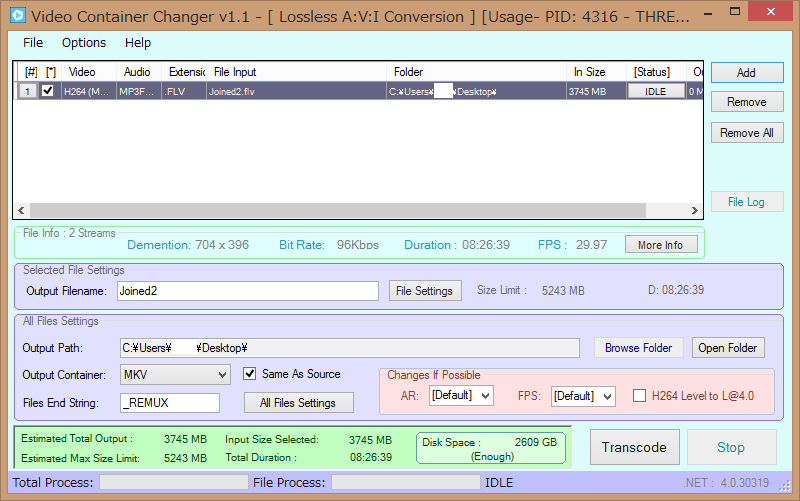Open the Output Container dropdown

pos(175,375)
